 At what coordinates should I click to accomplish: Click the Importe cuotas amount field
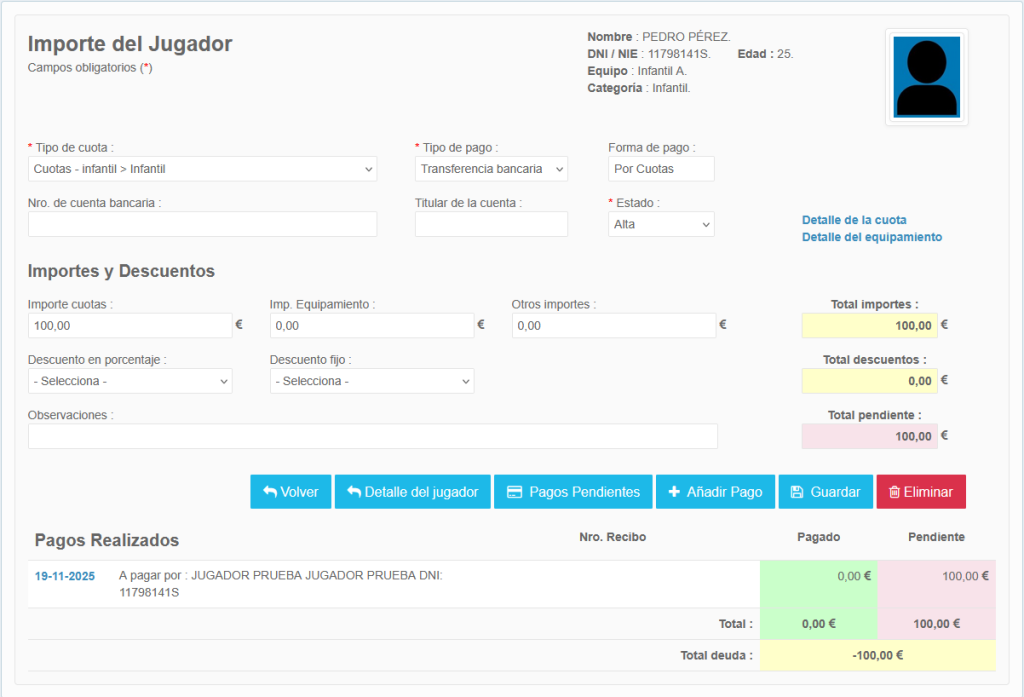point(130,325)
